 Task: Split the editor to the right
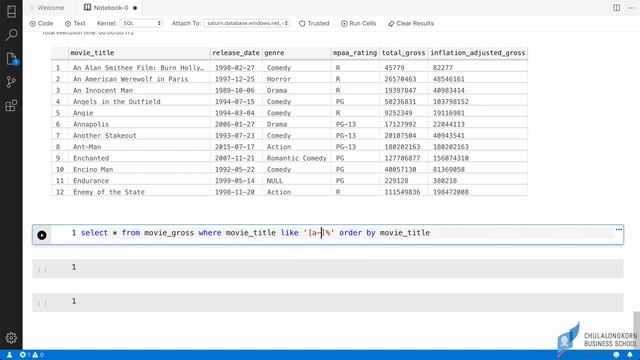pyautogui.click(x=616, y=8)
